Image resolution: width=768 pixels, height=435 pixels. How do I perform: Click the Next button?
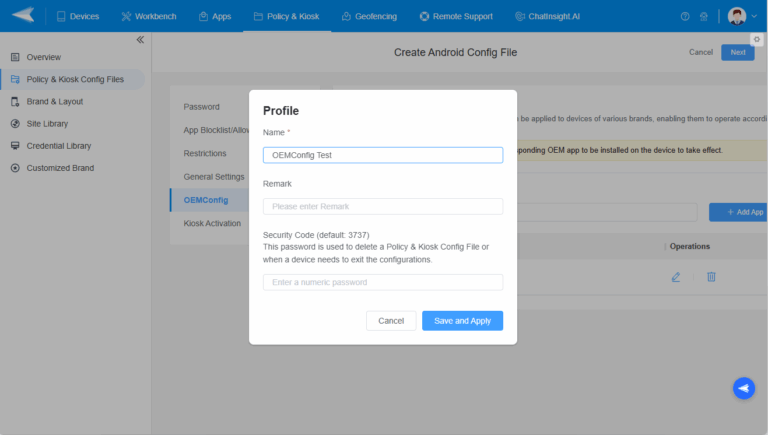pos(738,52)
